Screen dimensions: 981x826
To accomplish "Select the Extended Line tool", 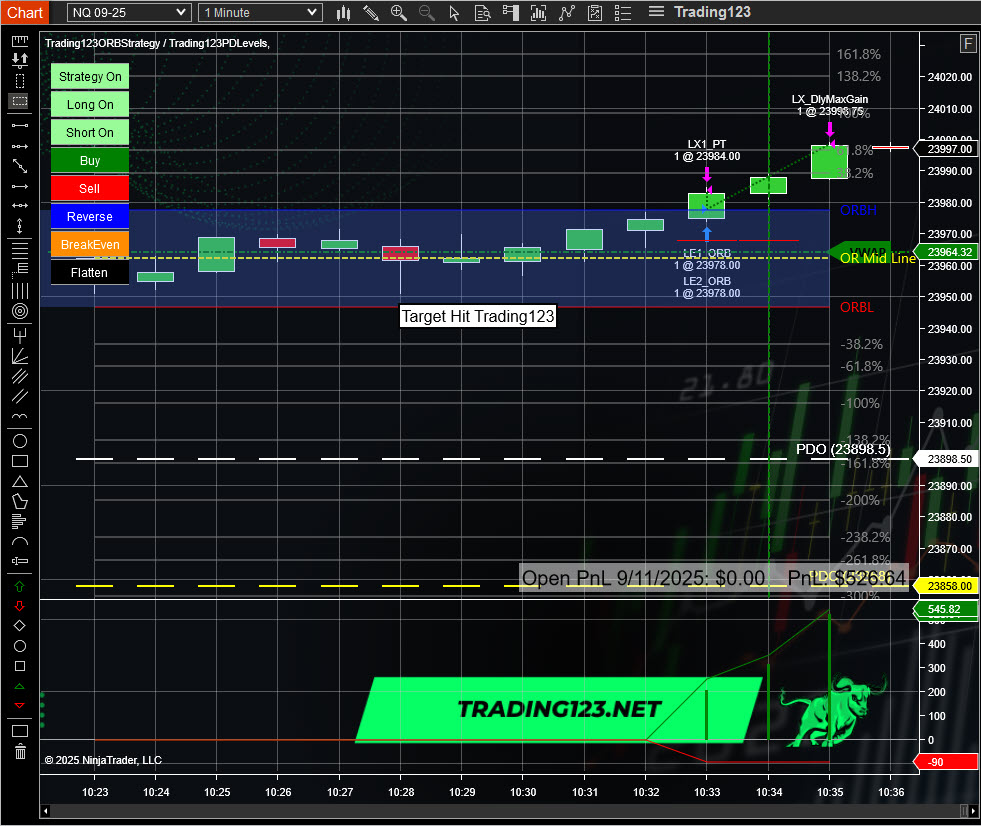I will (19, 166).
